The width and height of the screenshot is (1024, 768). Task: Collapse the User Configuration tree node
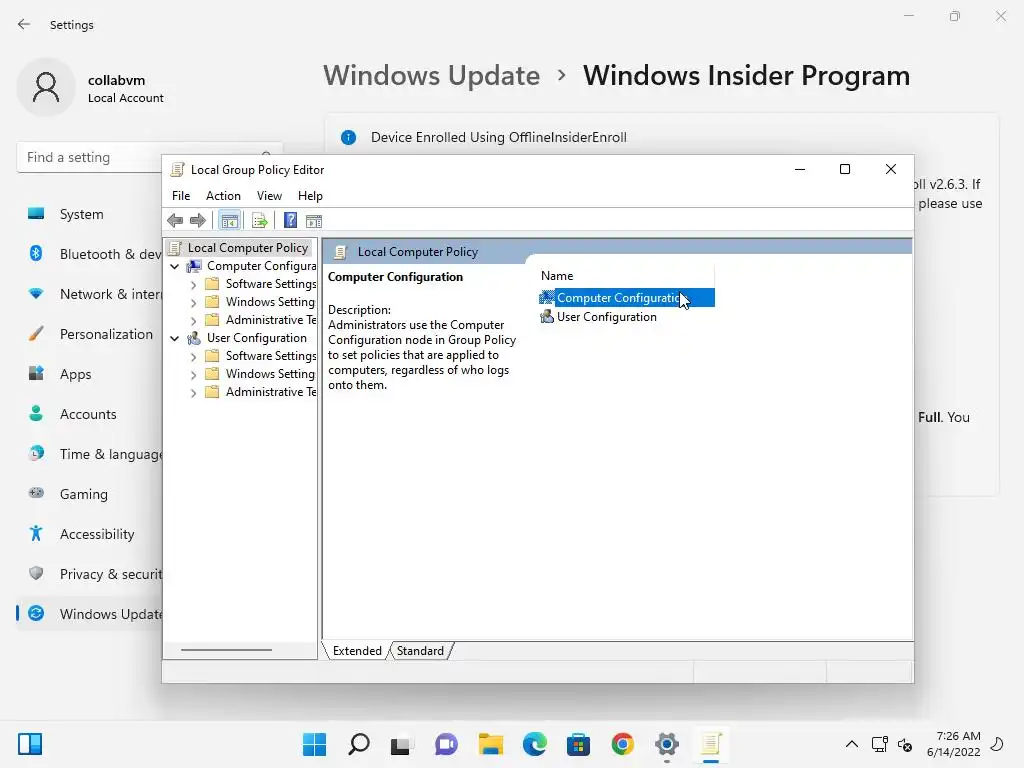tap(174, 338)
